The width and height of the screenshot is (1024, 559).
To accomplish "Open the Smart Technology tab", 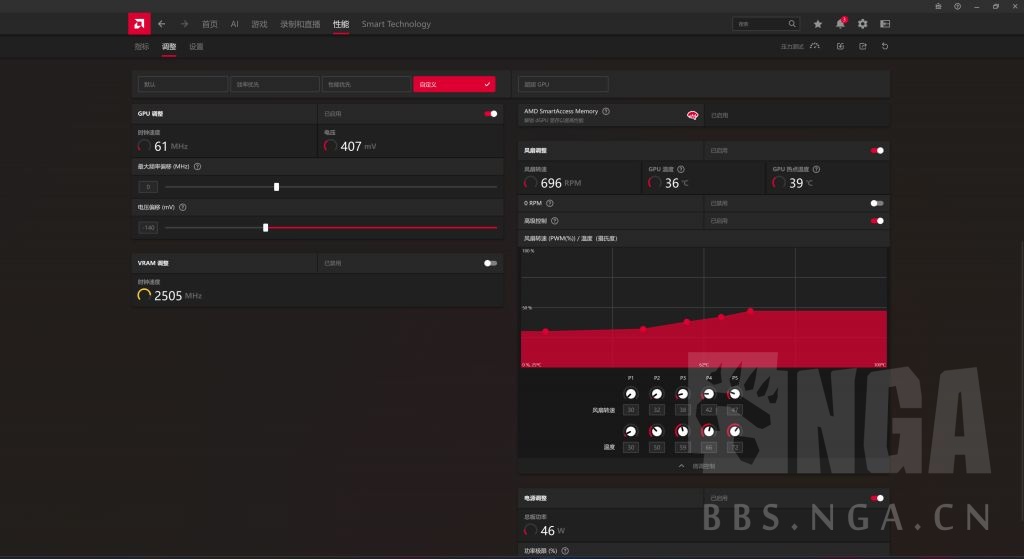I will point(396,24).
